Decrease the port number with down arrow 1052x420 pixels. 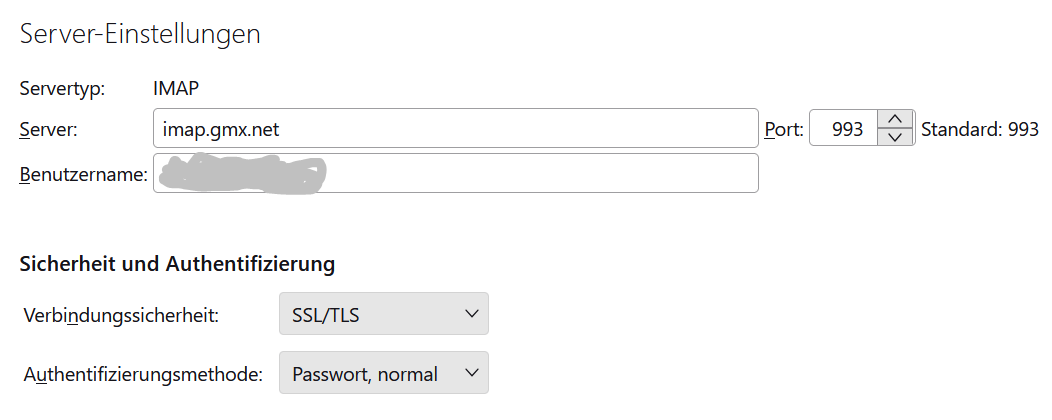click(x=896, y=137)
